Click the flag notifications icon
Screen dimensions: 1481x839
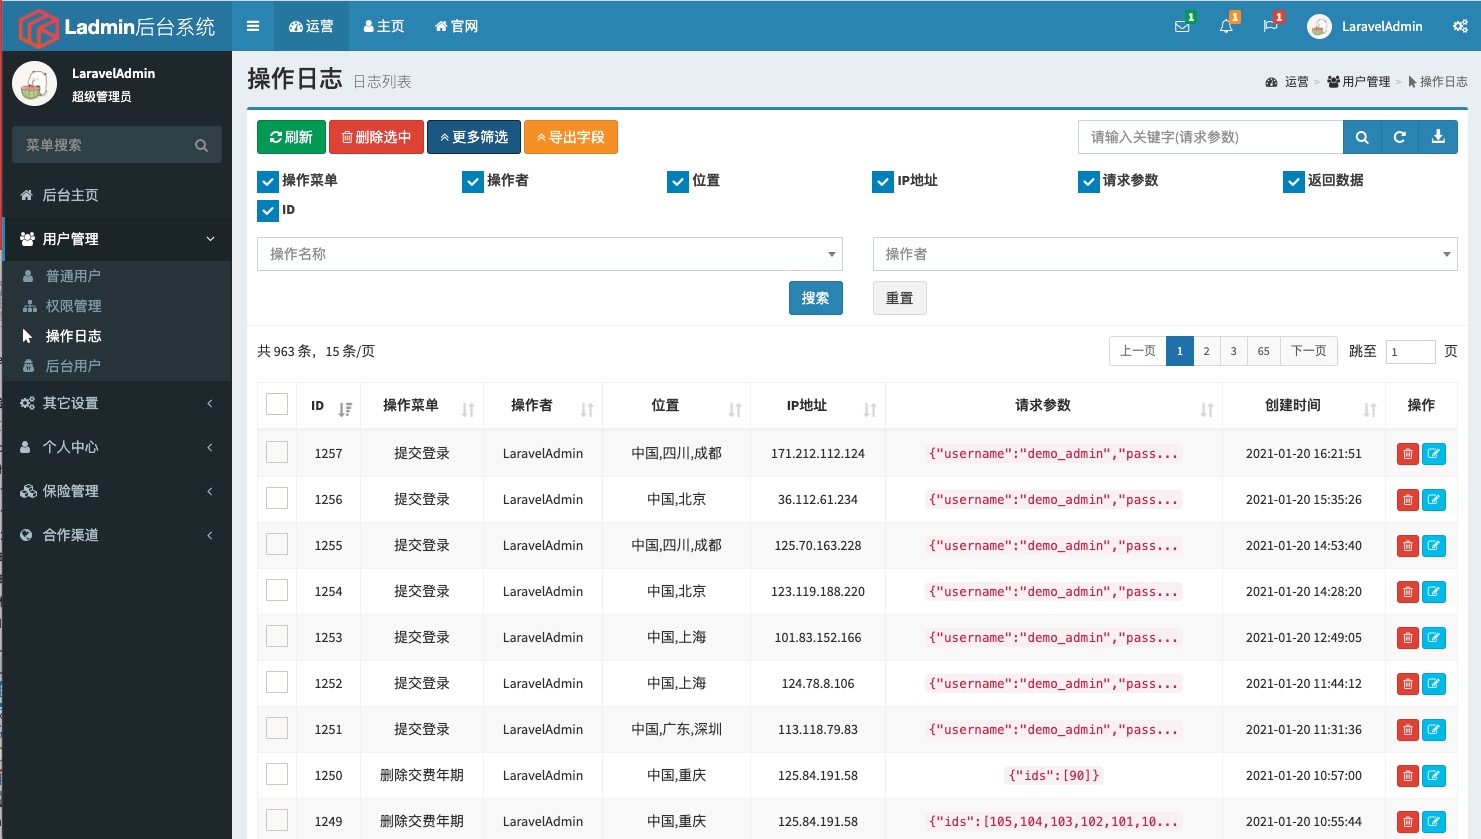1270,26
